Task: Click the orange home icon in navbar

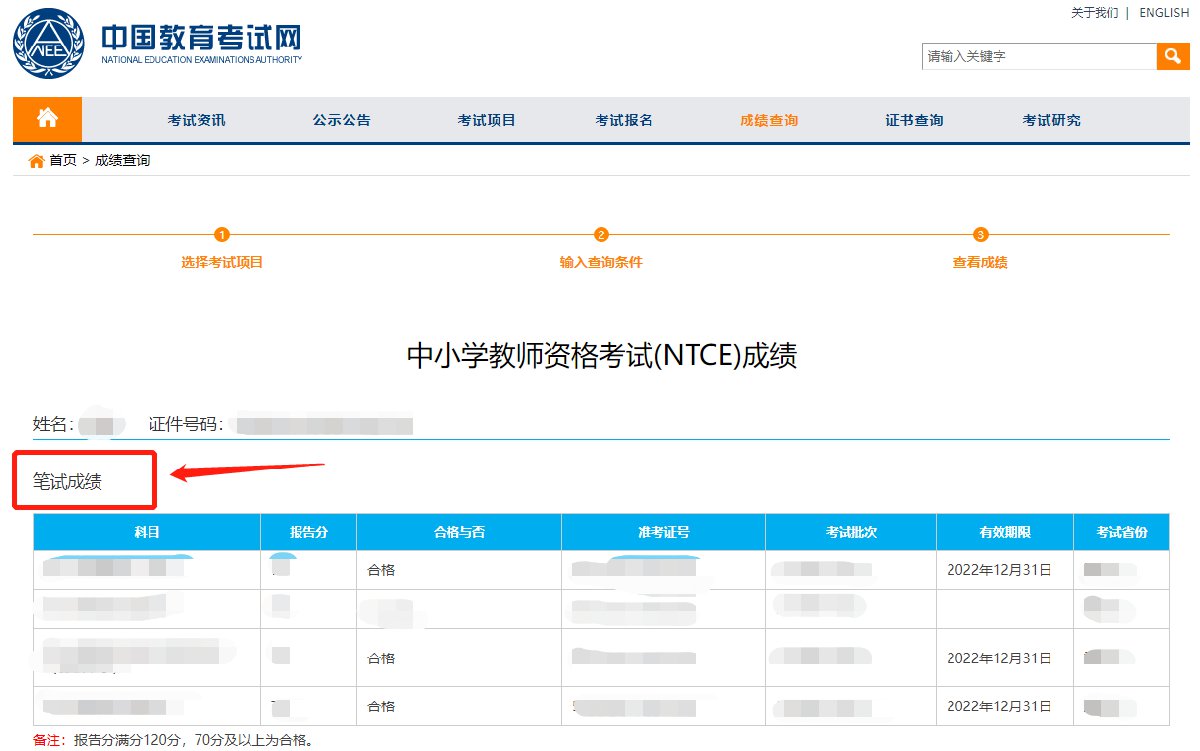Action: [x=47, y=119]
